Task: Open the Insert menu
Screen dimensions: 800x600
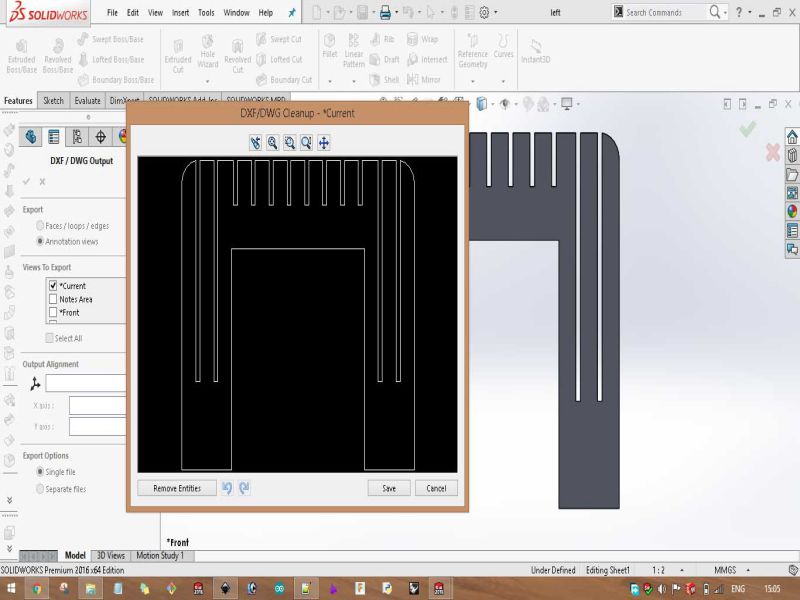Action: [180, 13]
